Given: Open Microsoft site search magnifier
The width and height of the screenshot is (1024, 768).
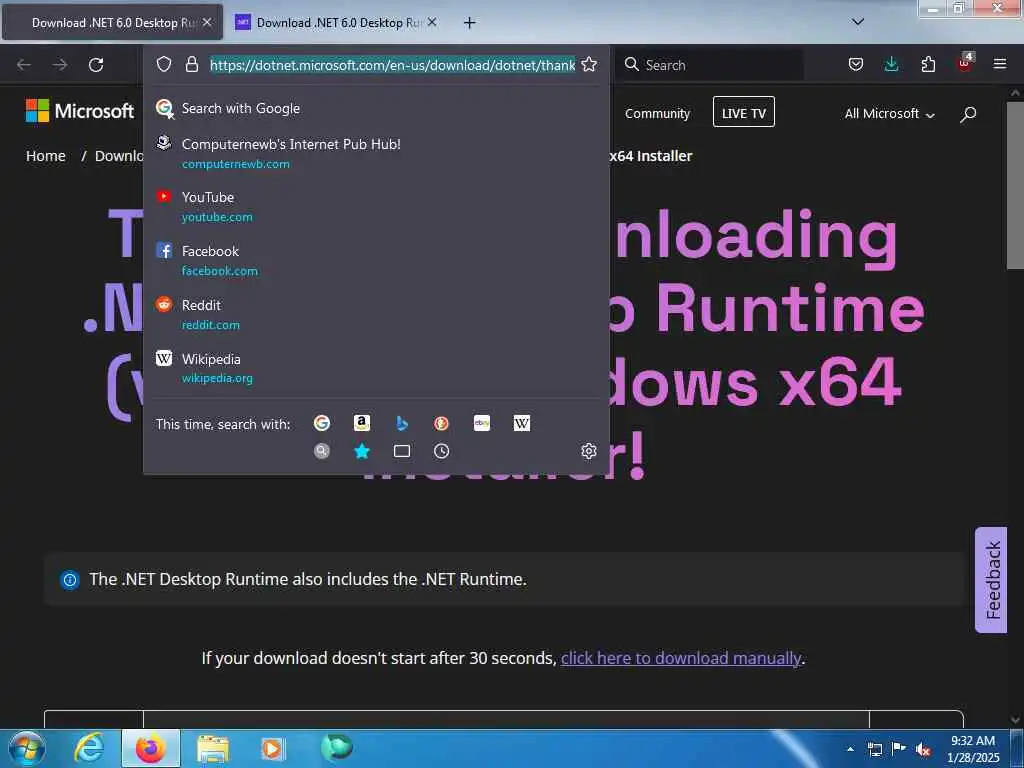Looking at the screenshot, I should (x=968, y=114).
